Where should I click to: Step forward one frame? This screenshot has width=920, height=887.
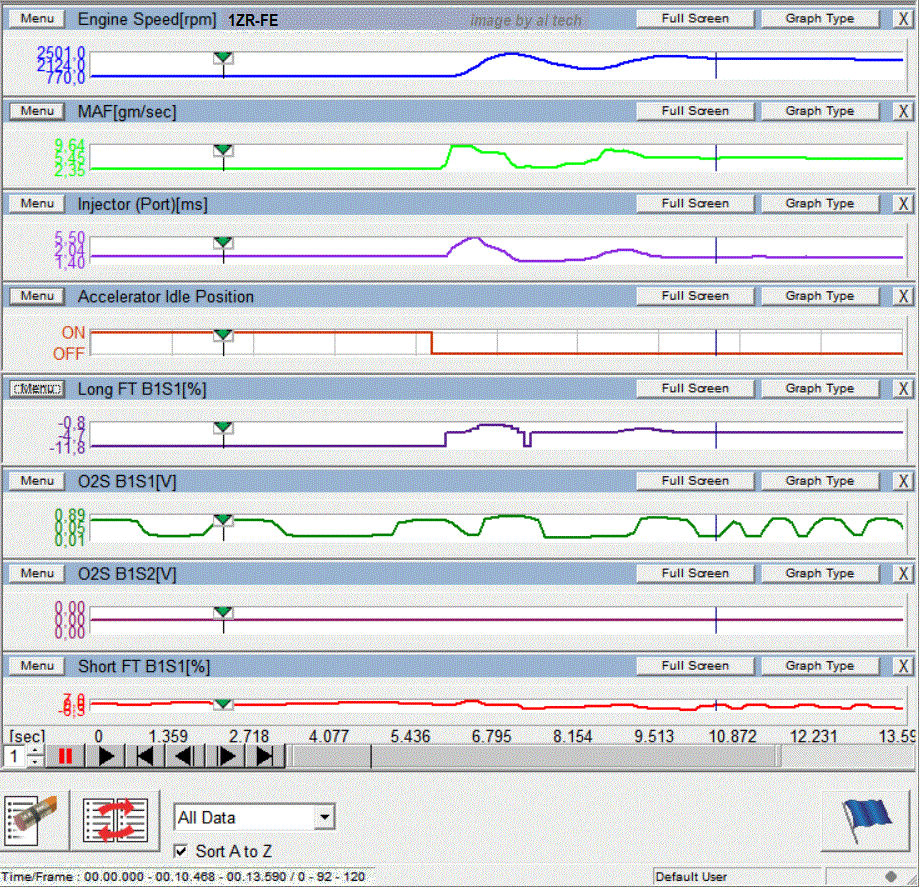click(x=225, y=757)
